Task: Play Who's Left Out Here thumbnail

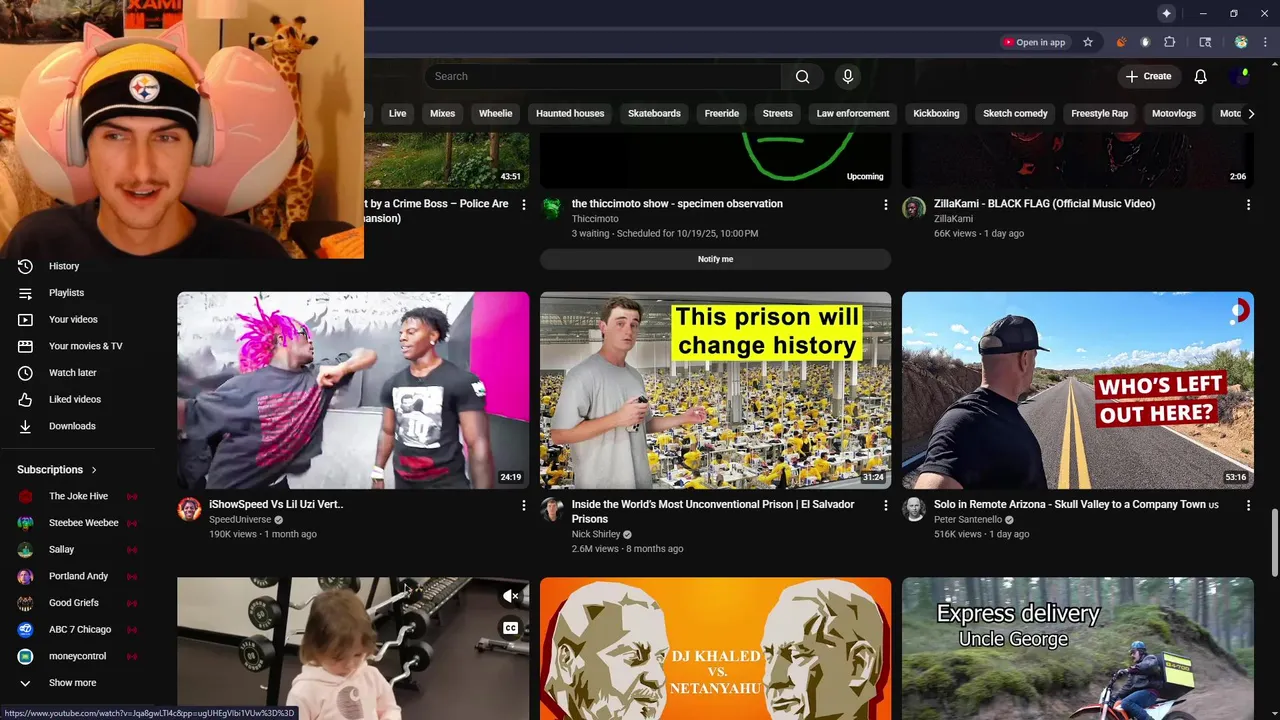Action: click(1078, 390)
